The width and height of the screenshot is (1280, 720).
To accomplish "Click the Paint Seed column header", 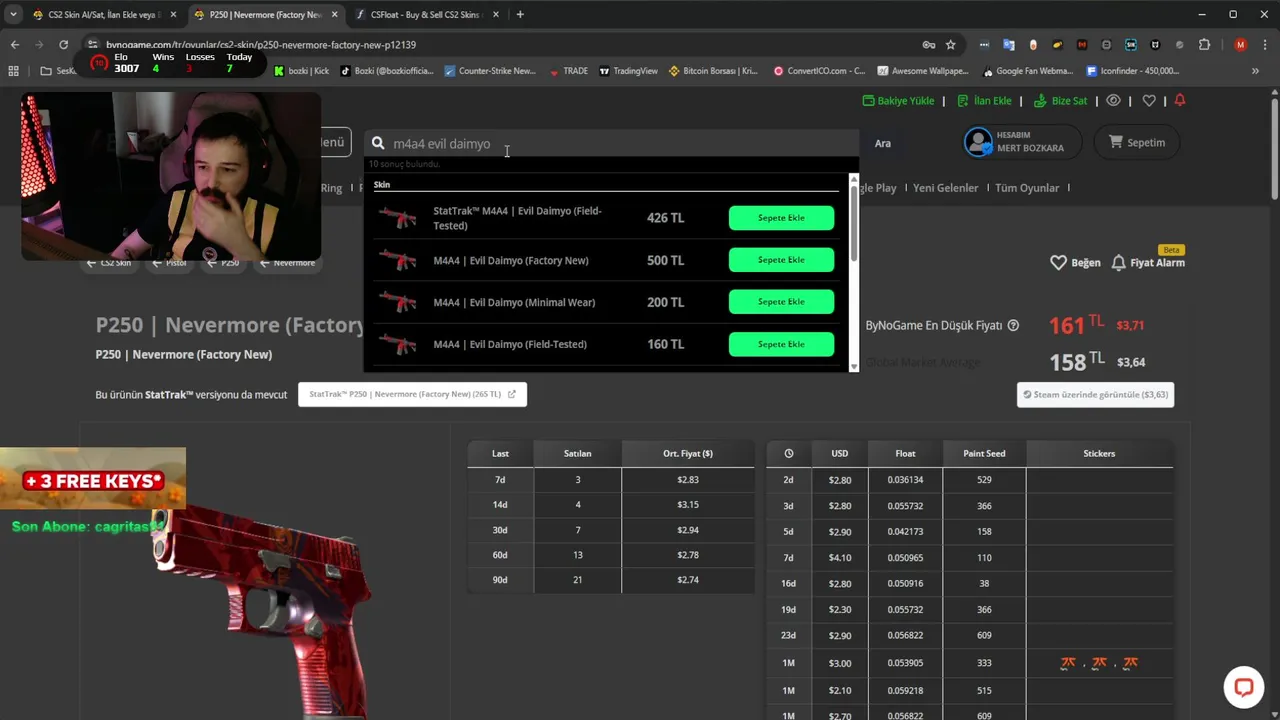I will [x=984, y=454].
